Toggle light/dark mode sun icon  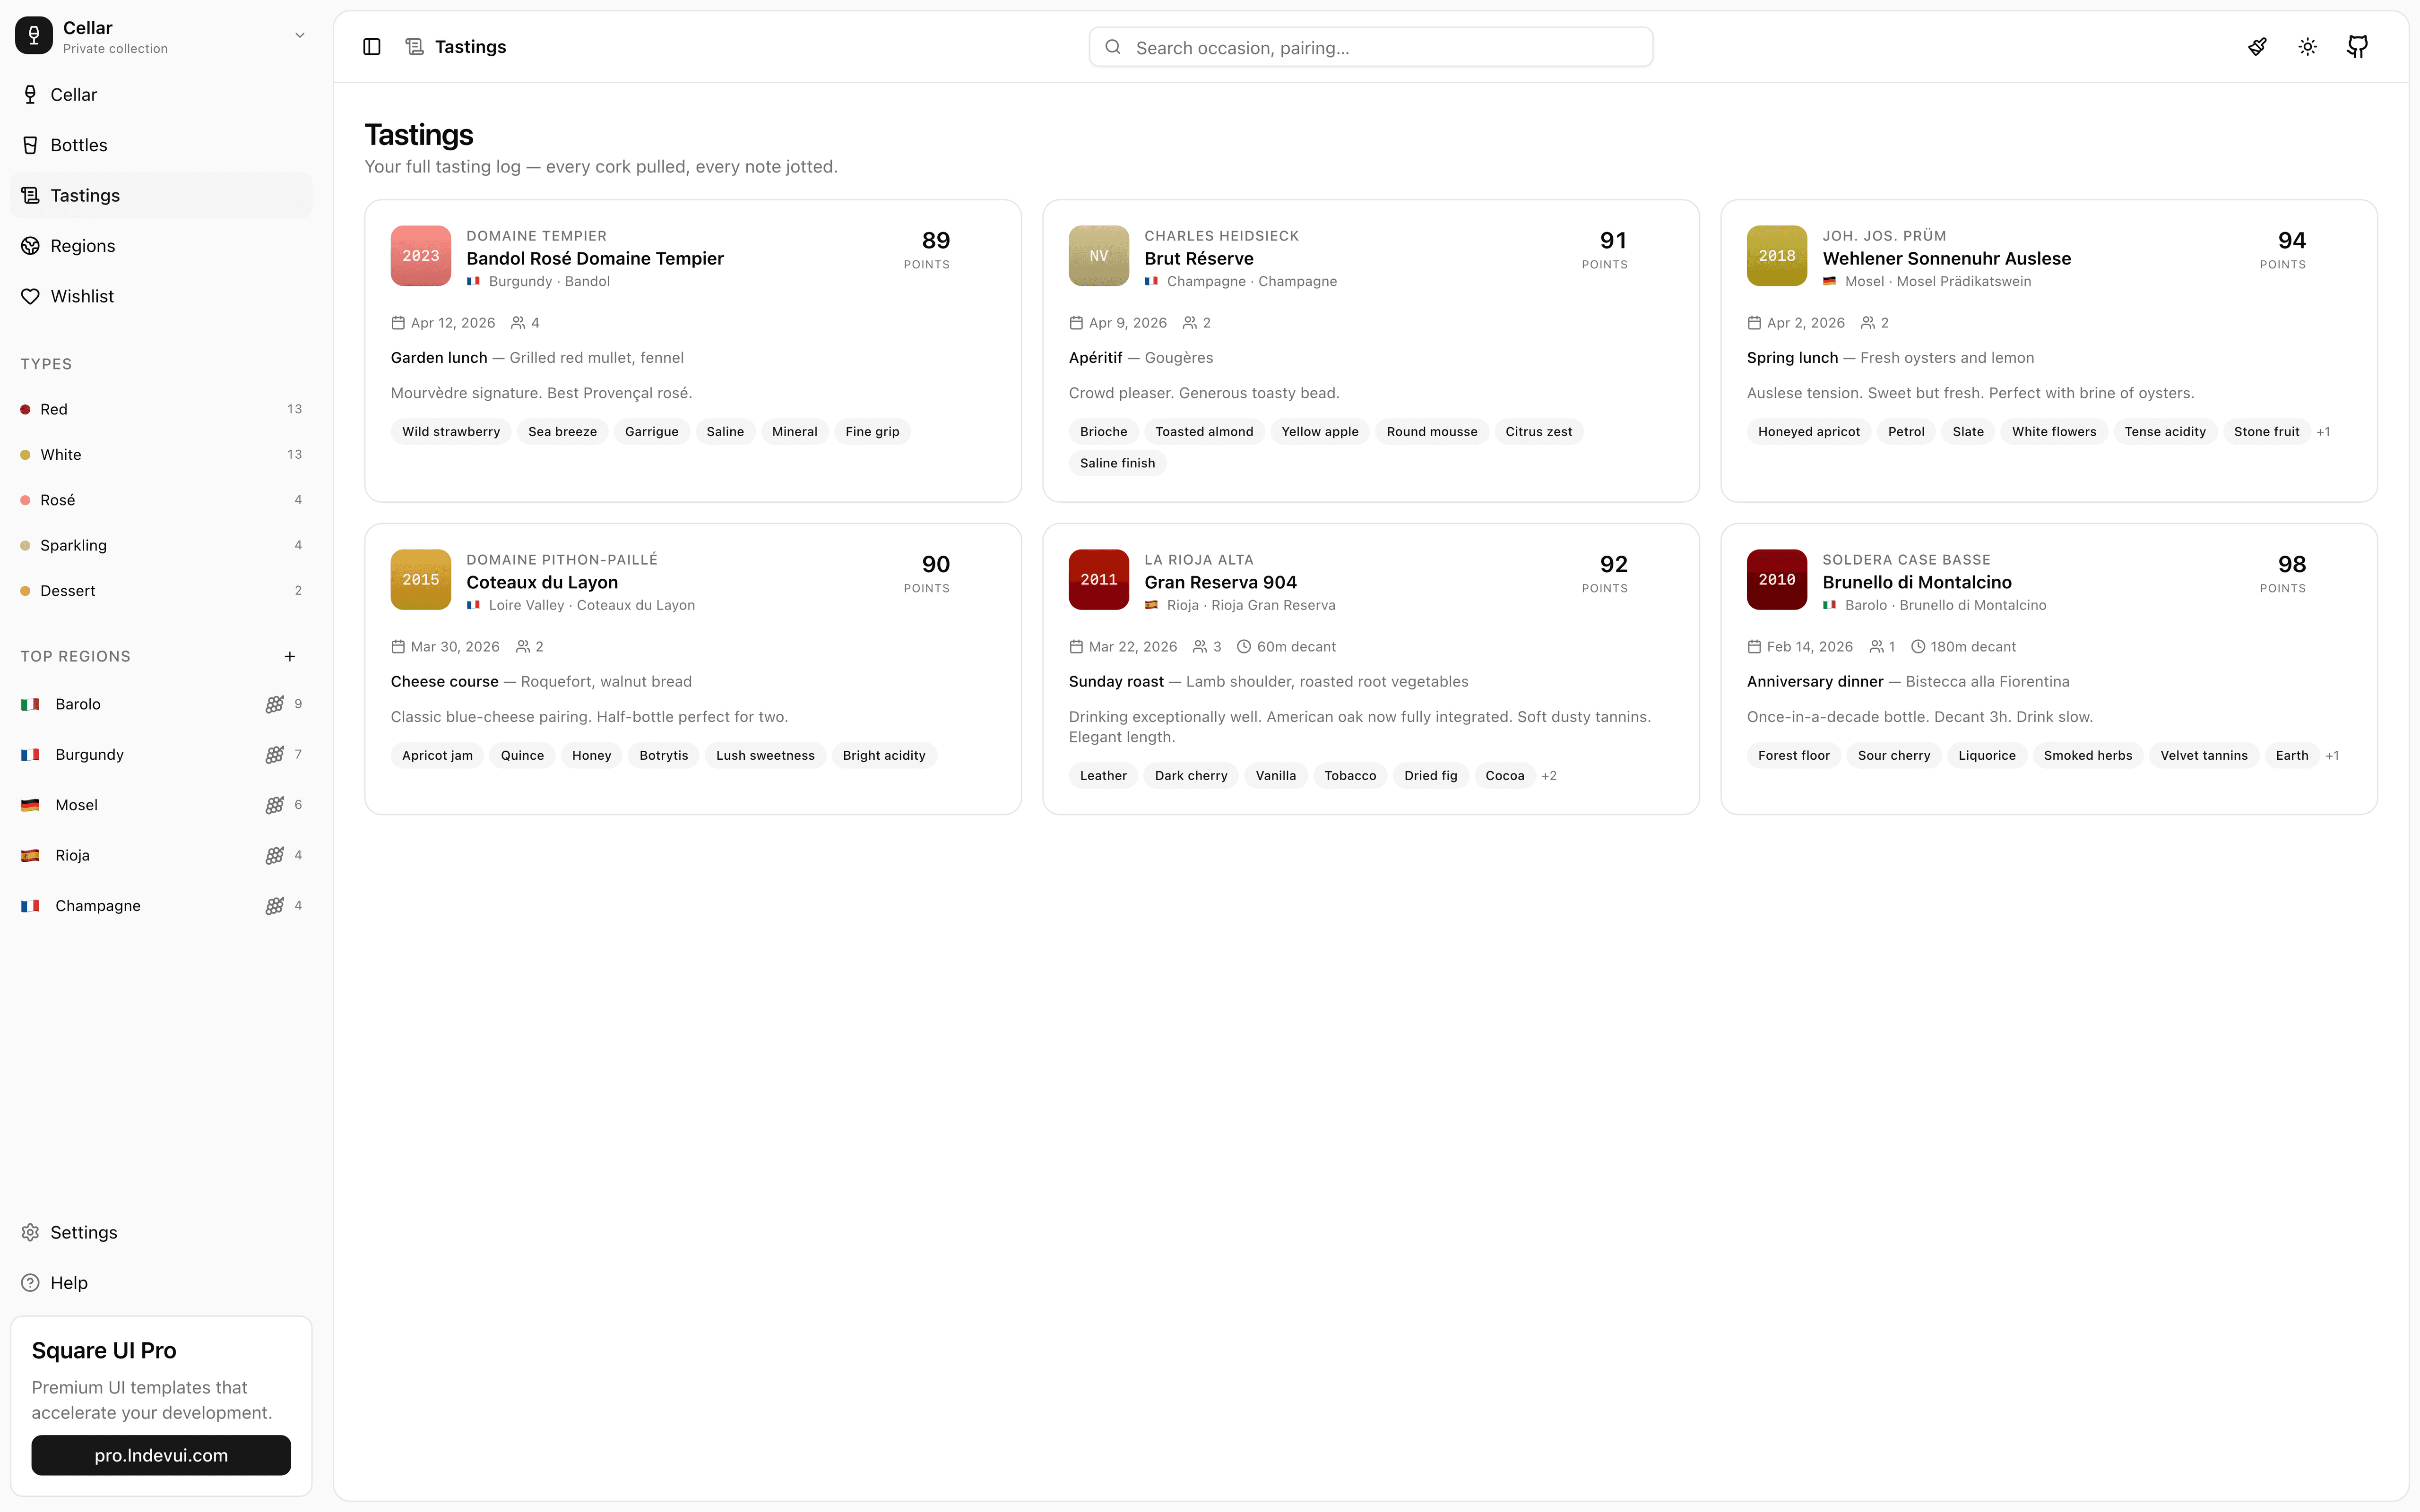tap(2307, 47)
